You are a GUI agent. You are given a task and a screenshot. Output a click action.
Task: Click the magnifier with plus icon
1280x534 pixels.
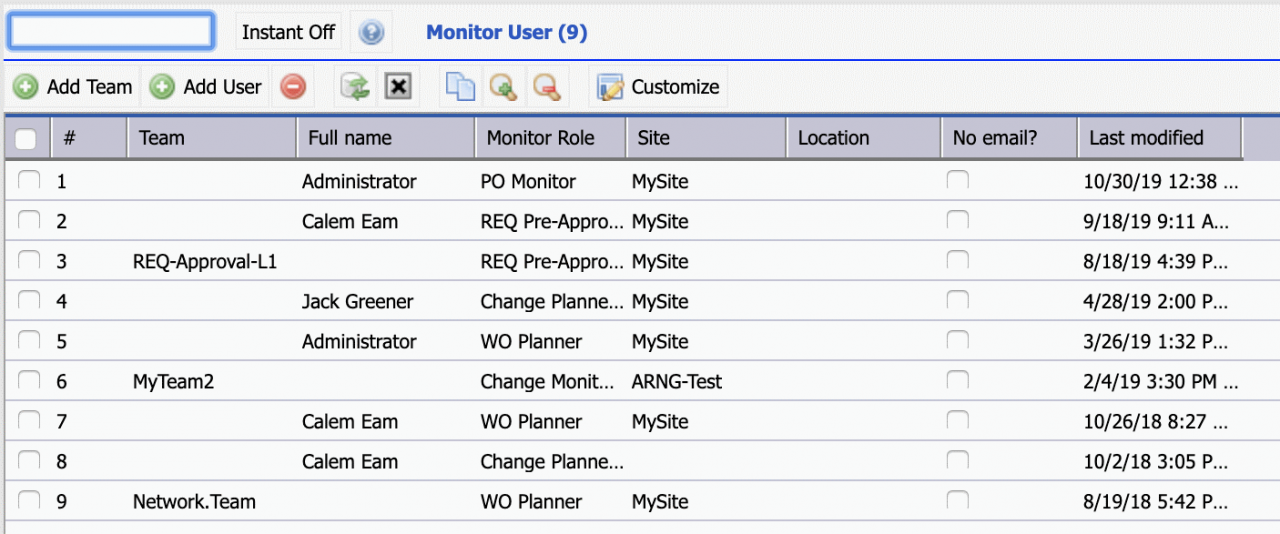pyautogui.click(x=502, y=87)
